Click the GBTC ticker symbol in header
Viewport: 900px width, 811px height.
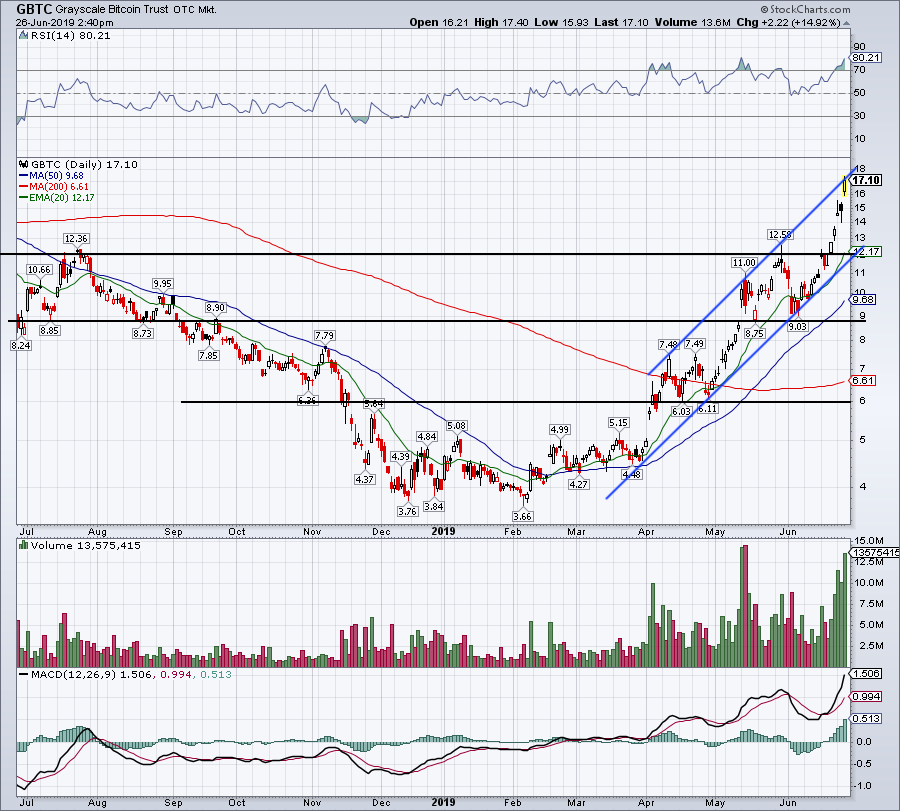[x=34, y=9]
